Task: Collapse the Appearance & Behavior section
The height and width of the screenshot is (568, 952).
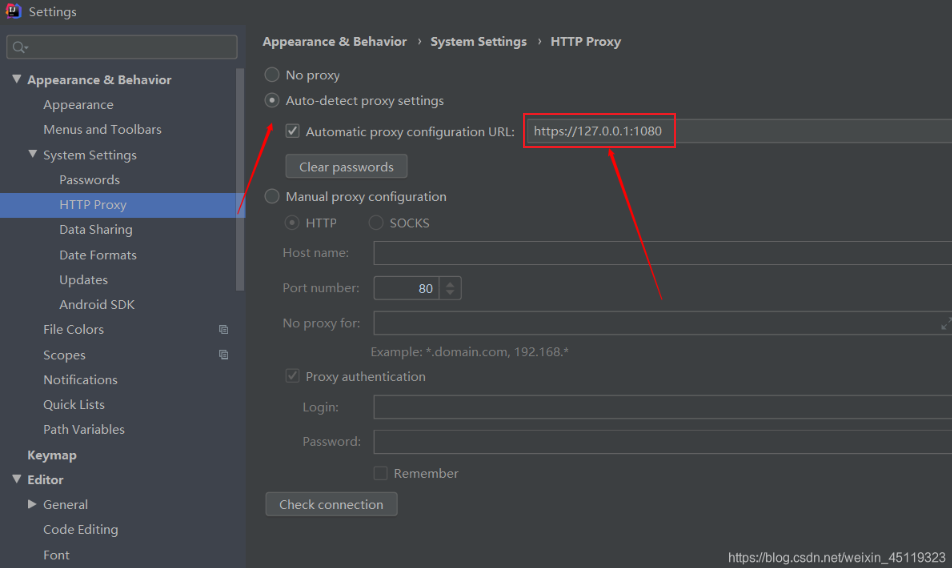Action: (16, 80)
